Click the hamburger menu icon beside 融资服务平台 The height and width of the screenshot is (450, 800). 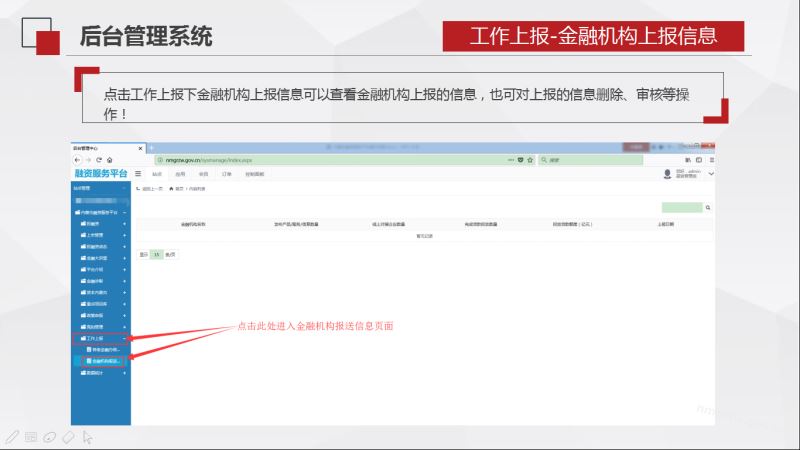click(138, 173)
